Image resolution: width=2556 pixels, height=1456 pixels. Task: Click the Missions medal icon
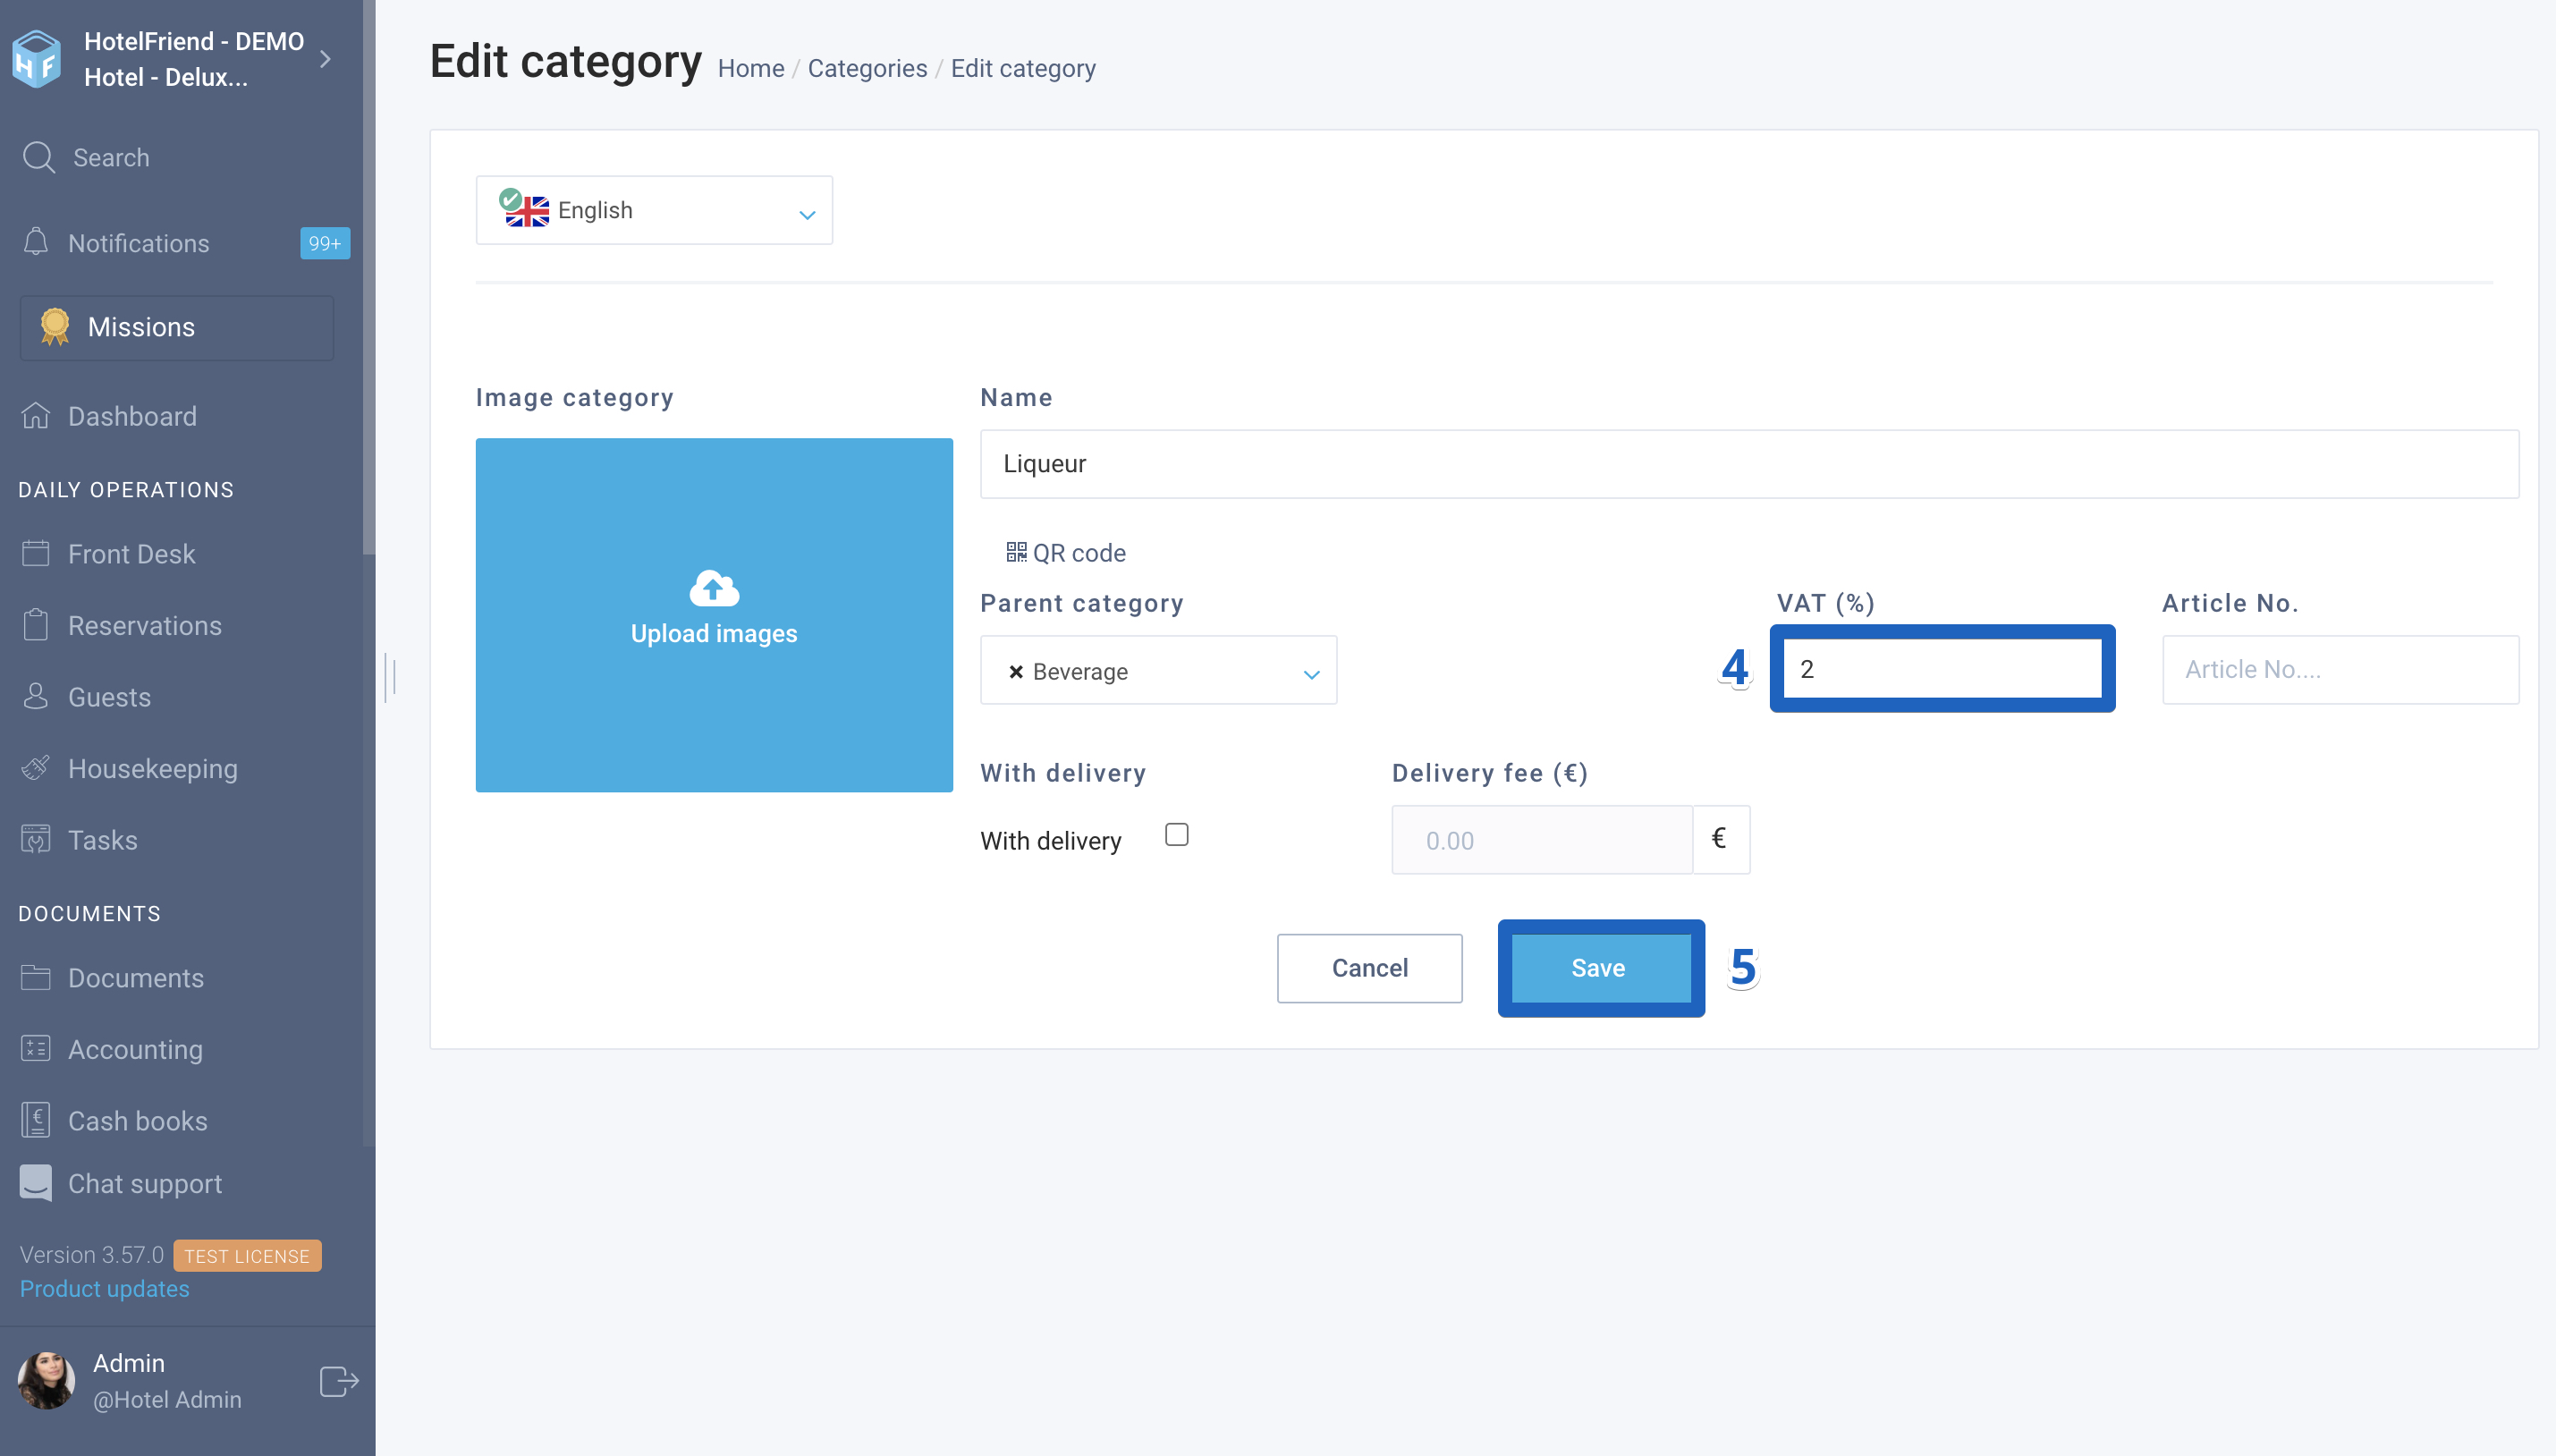point(55,327)
